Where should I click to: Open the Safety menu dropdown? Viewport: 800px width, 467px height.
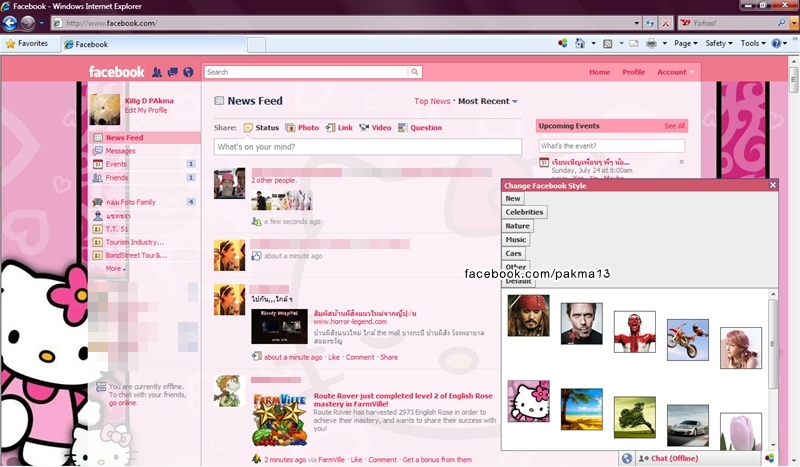pos(719,43)
